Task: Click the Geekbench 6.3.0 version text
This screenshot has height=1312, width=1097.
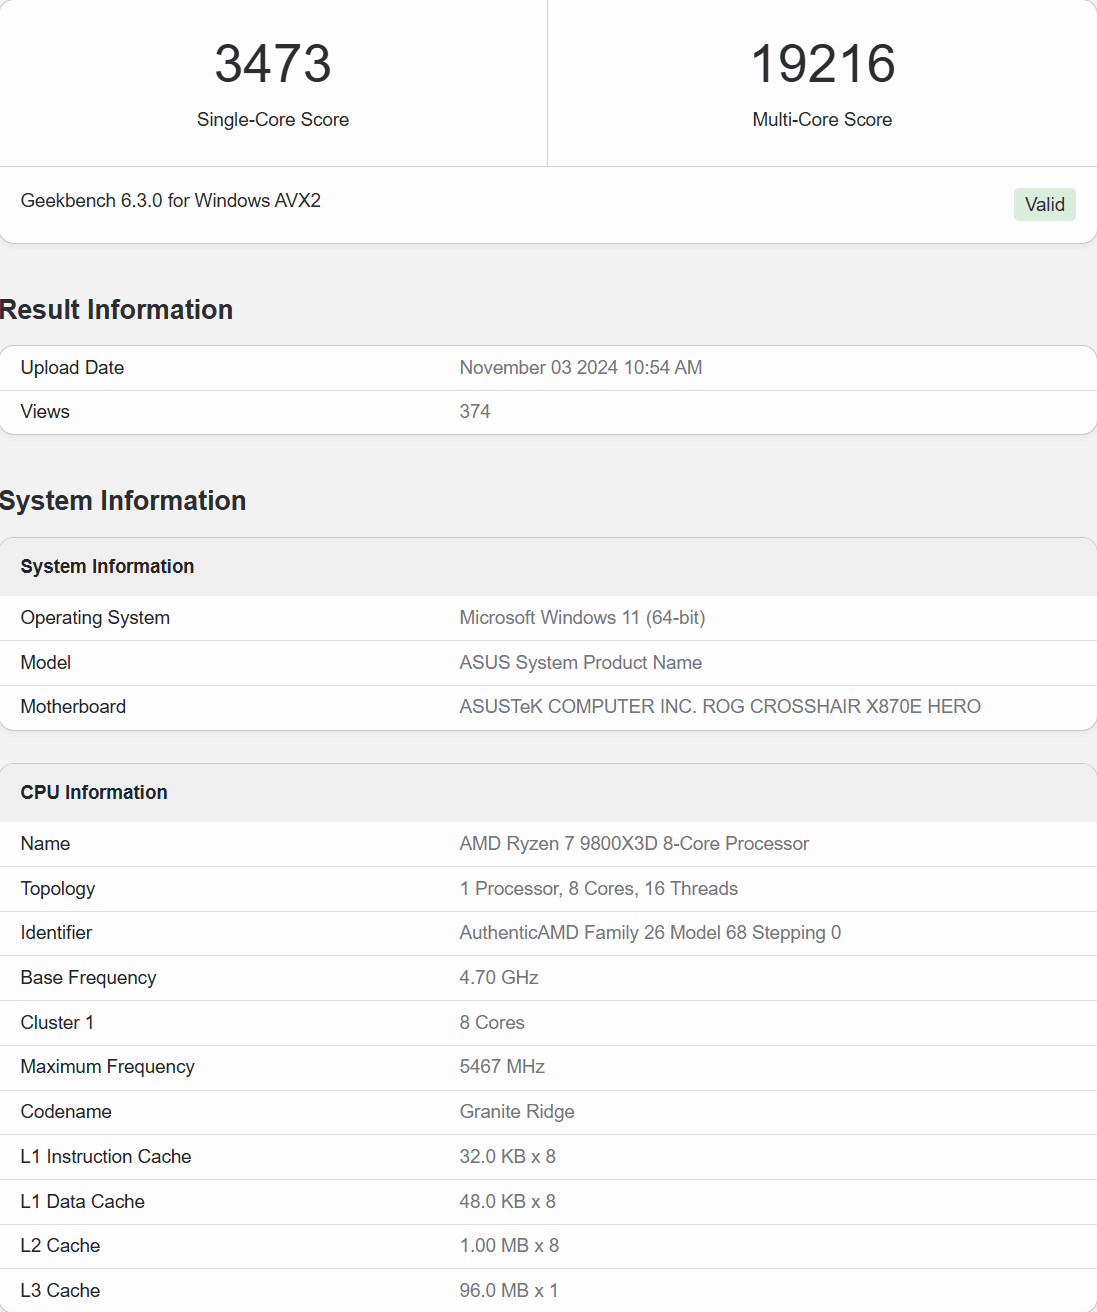Action: (171, 201)
